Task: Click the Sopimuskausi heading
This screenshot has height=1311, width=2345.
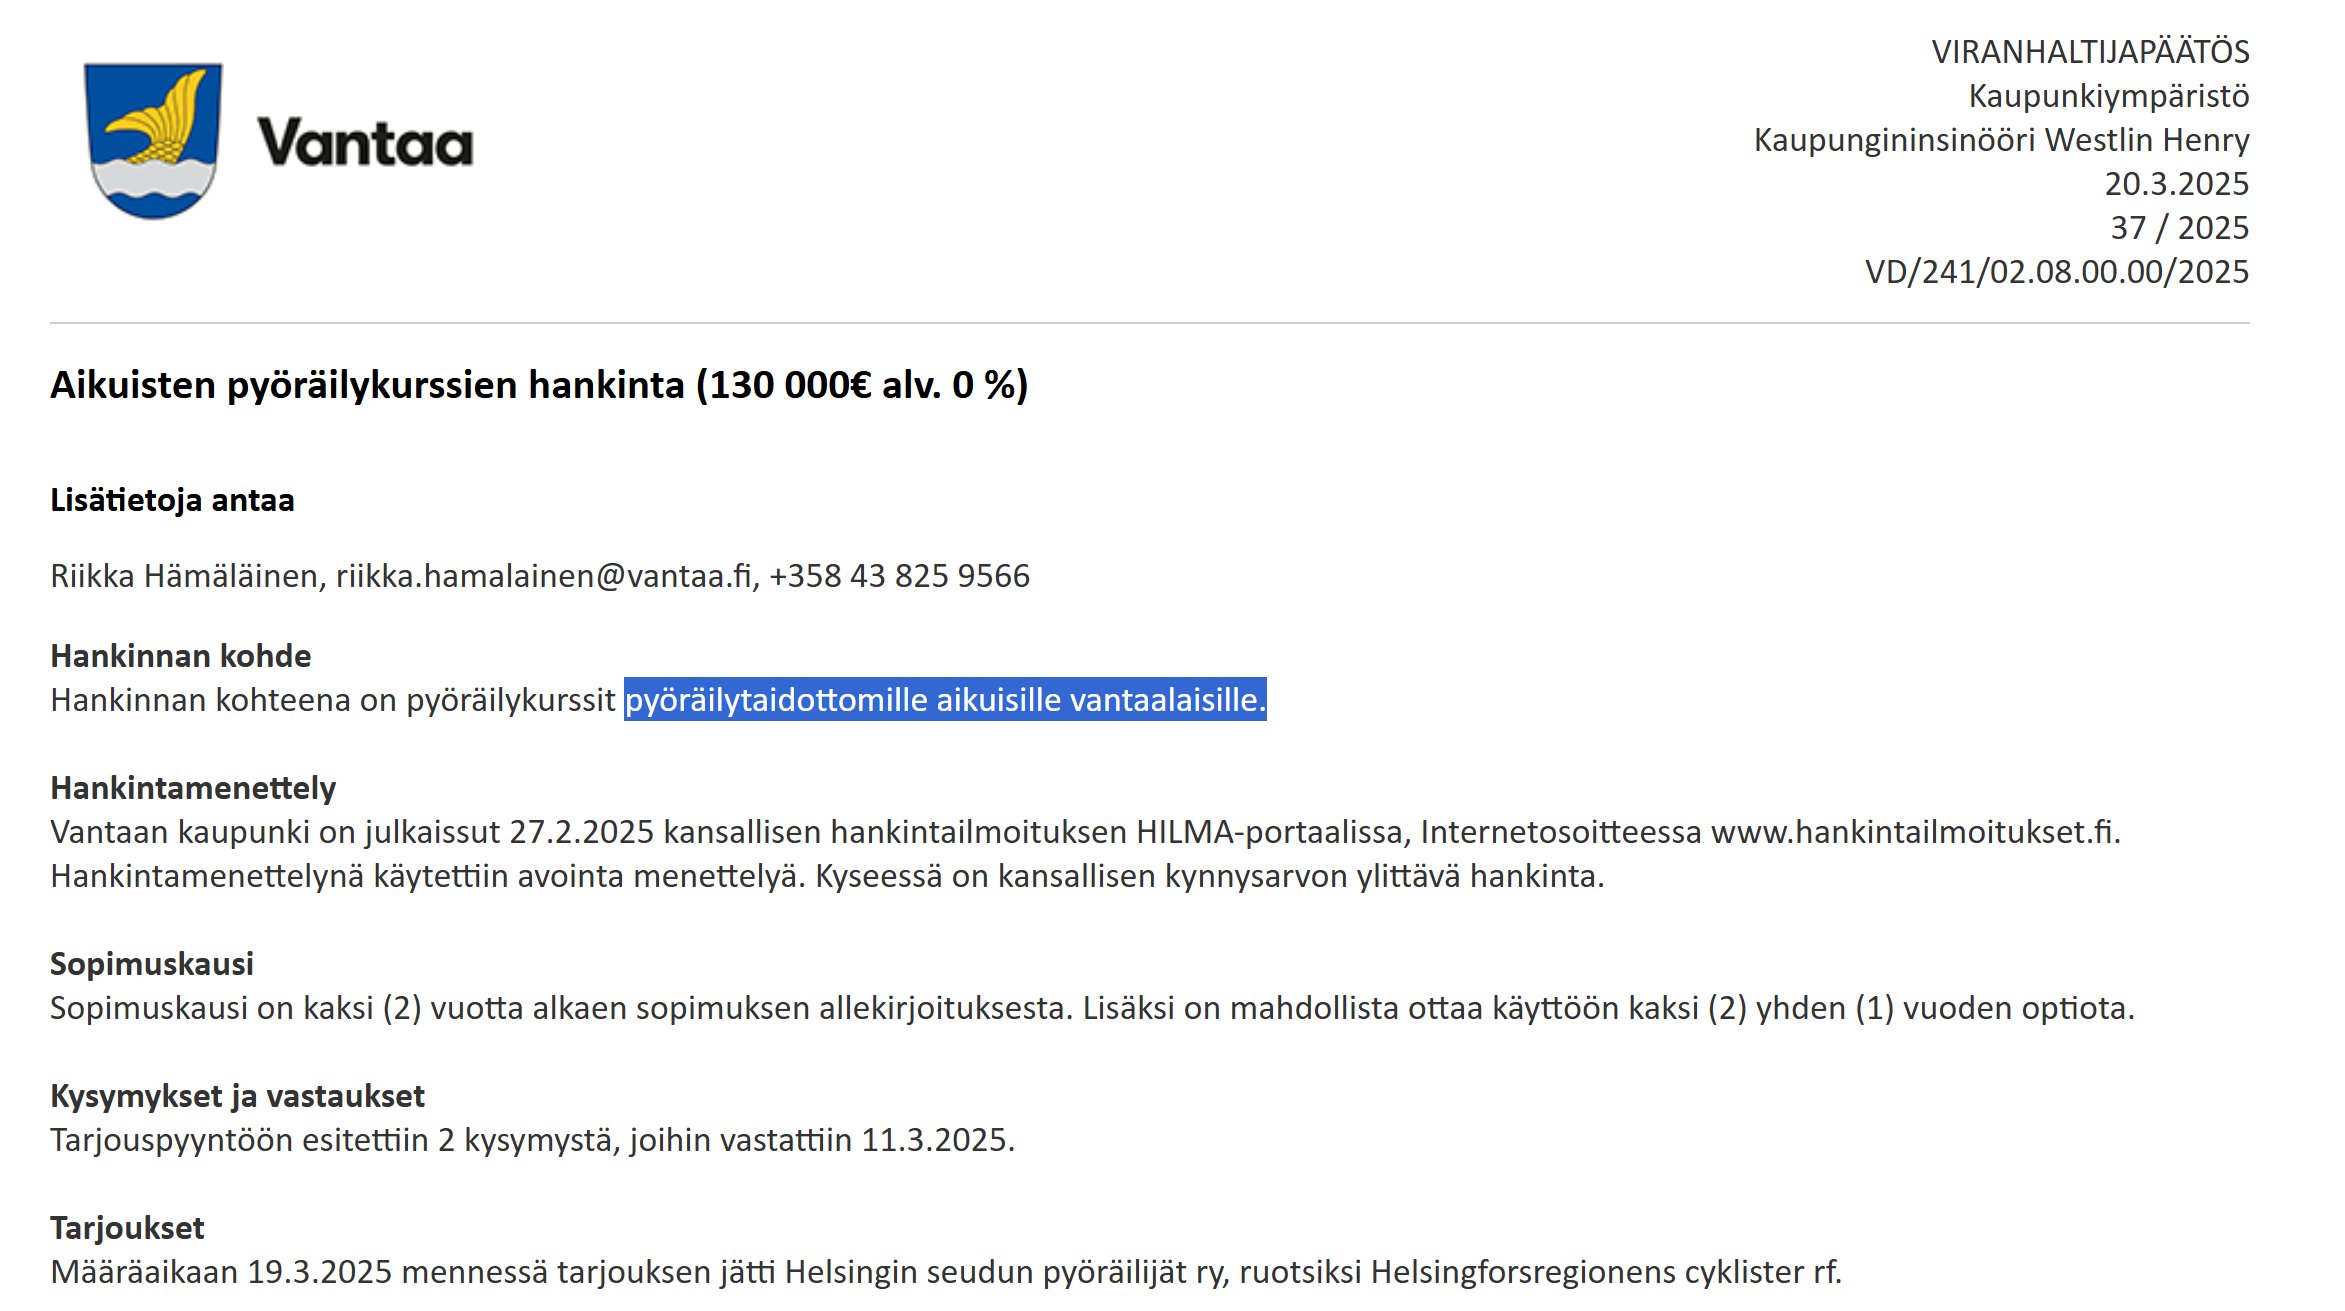Action: [x=151, y=964]
